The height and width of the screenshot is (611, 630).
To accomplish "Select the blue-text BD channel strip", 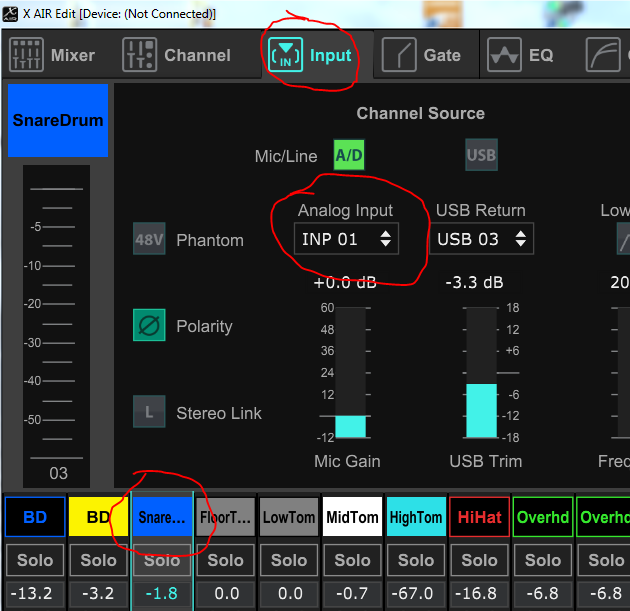I will [35, 517].
